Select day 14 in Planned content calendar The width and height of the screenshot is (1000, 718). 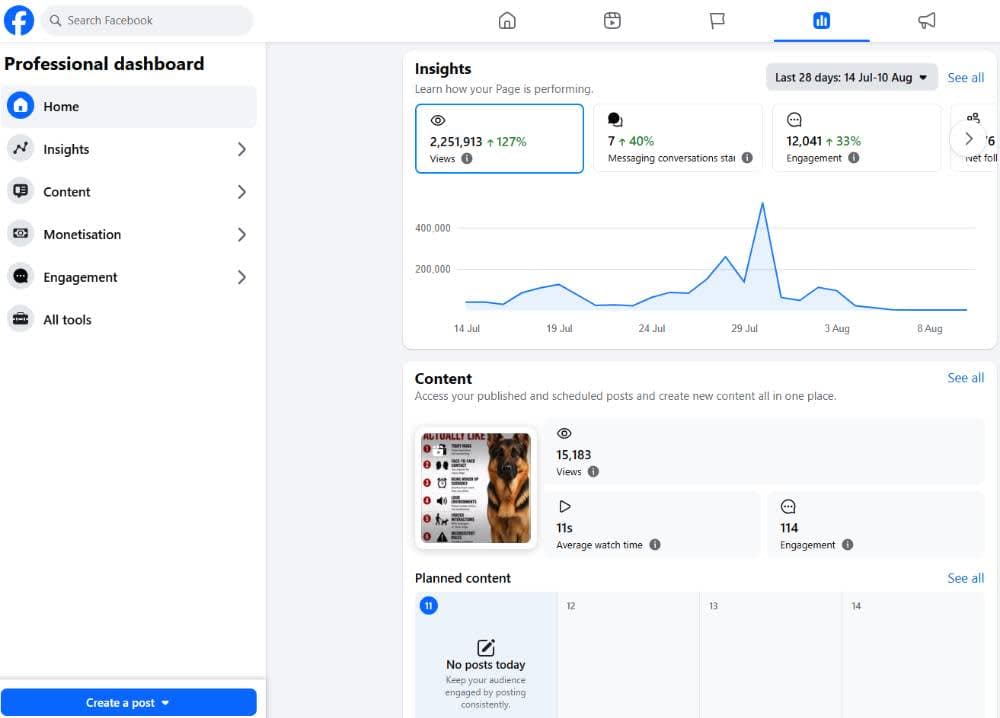pyautogui.click(x=913, y=655)
